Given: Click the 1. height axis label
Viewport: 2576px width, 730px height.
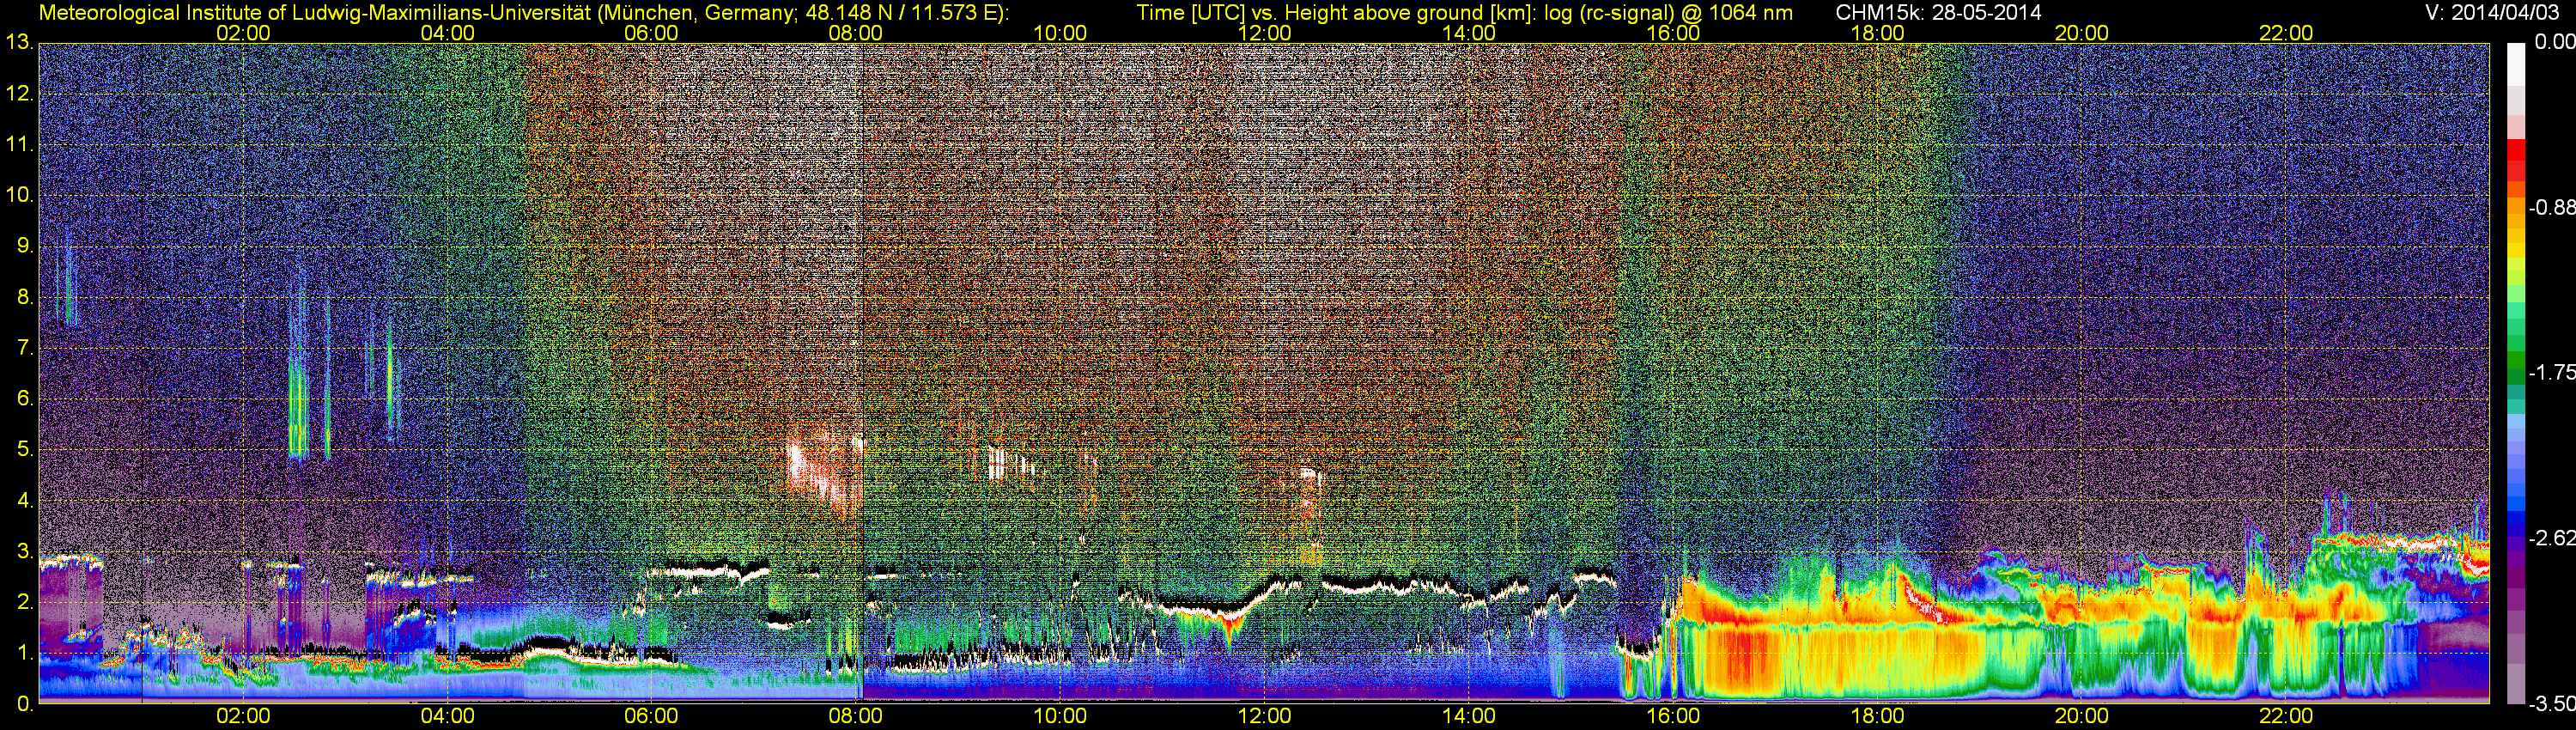Looking at the screenshot, I should coord(25,653).
